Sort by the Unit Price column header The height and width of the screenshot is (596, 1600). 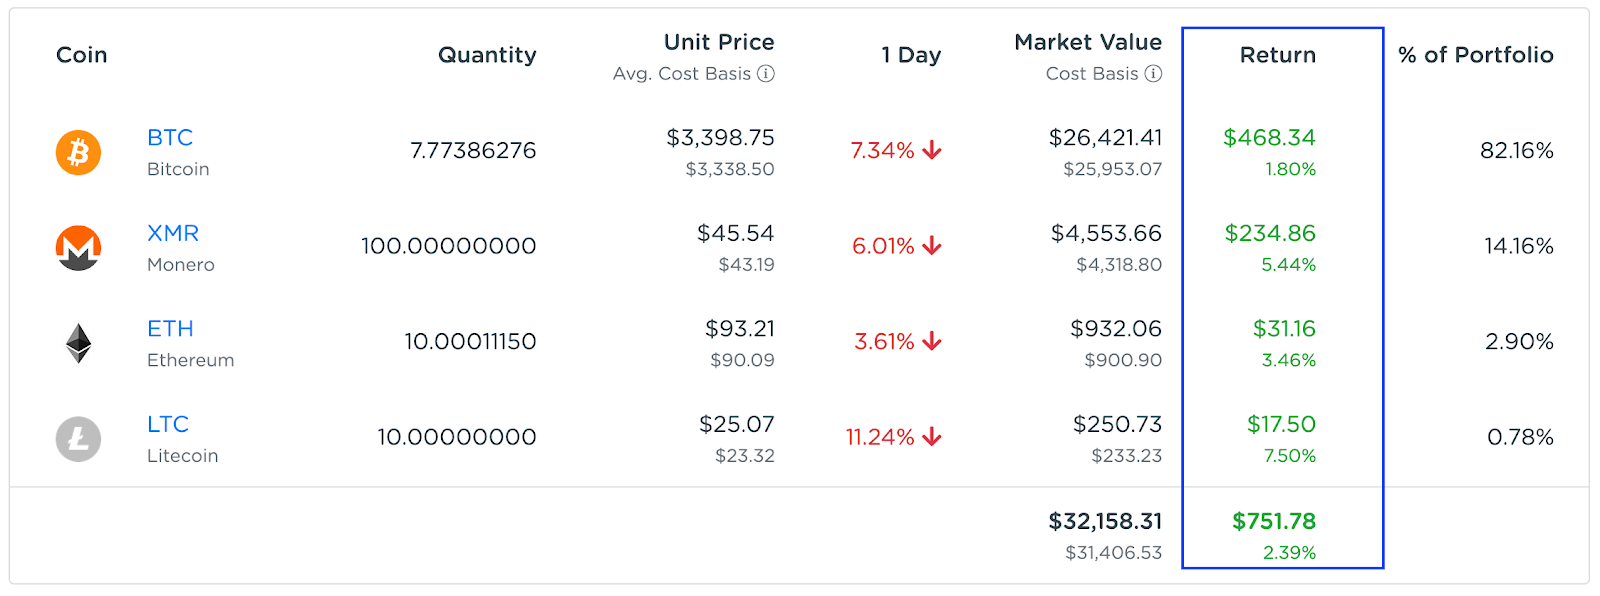[719, 42]
